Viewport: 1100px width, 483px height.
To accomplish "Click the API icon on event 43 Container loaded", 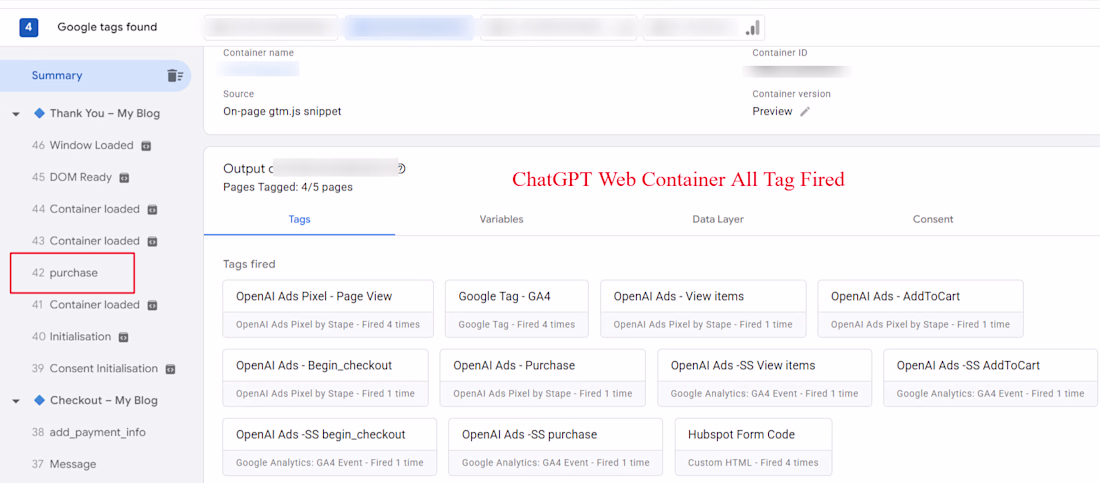I will coord(152,242).
